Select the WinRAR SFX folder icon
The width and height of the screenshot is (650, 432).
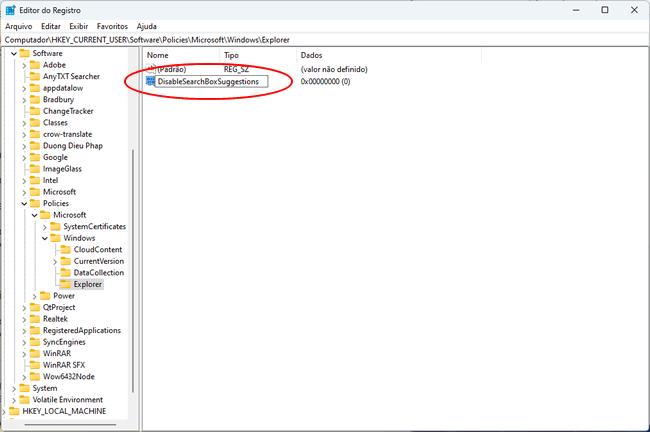(35, 365)
